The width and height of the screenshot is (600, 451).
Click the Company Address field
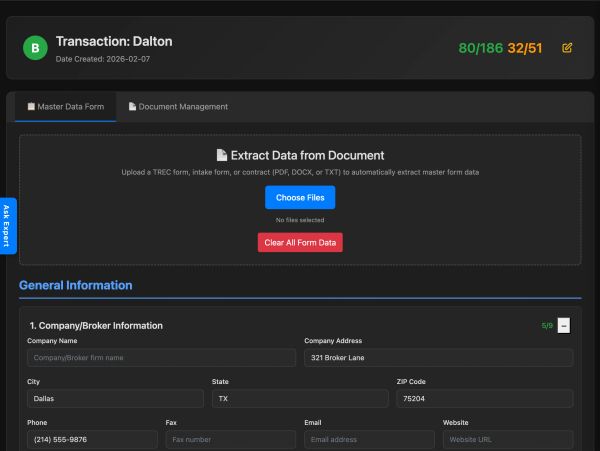tap(439, 358)
